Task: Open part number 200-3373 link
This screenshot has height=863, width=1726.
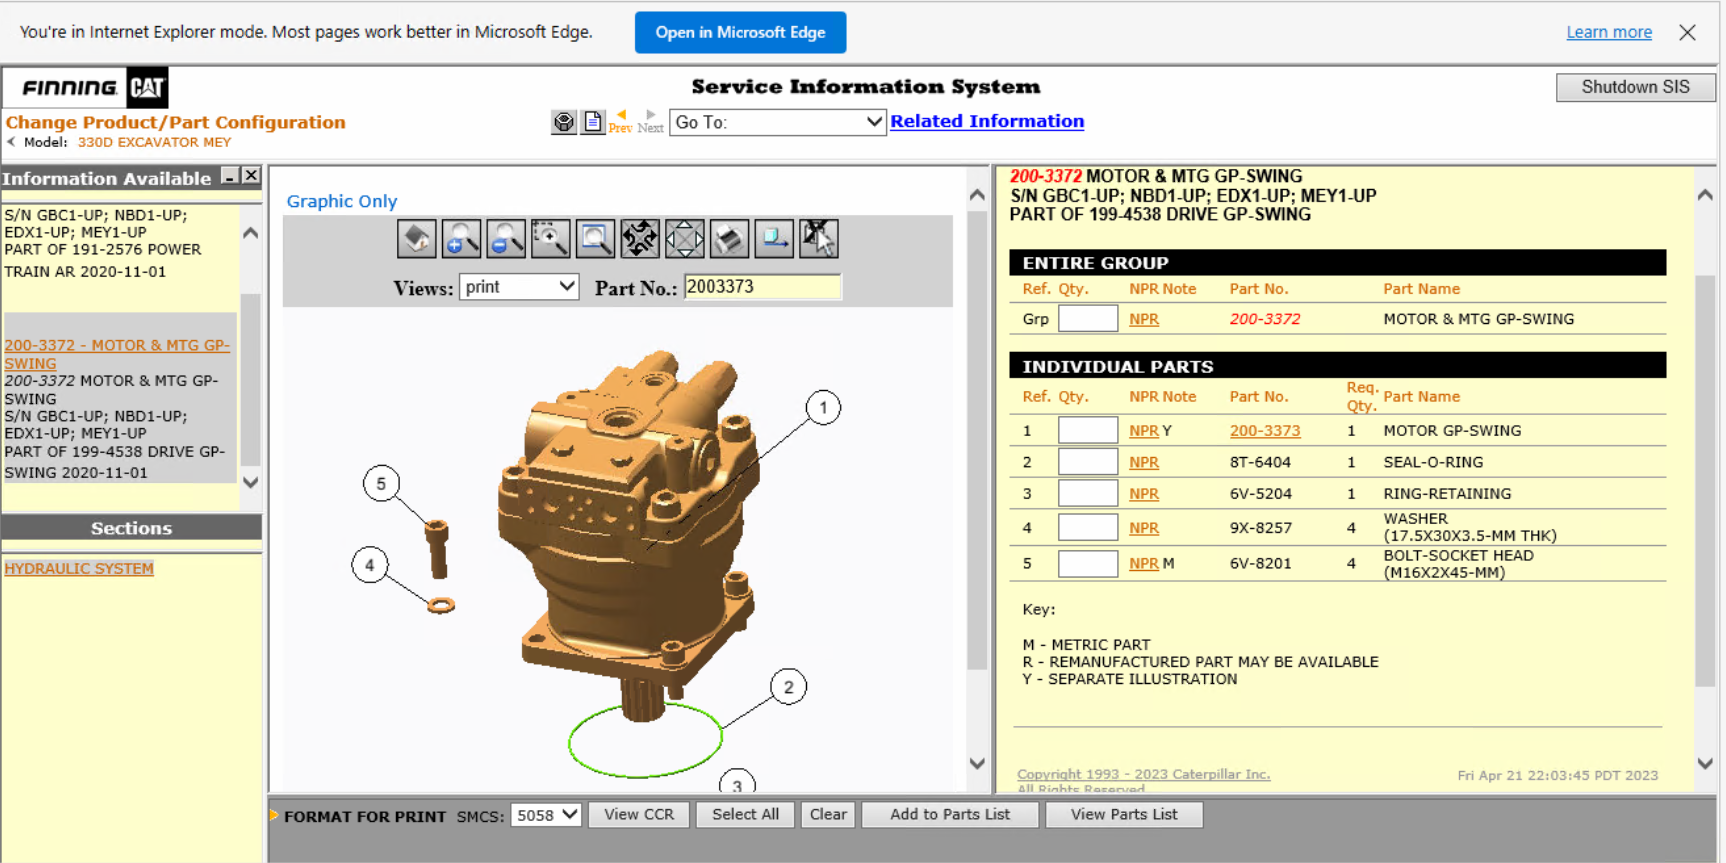Action: click(1264, 431)
